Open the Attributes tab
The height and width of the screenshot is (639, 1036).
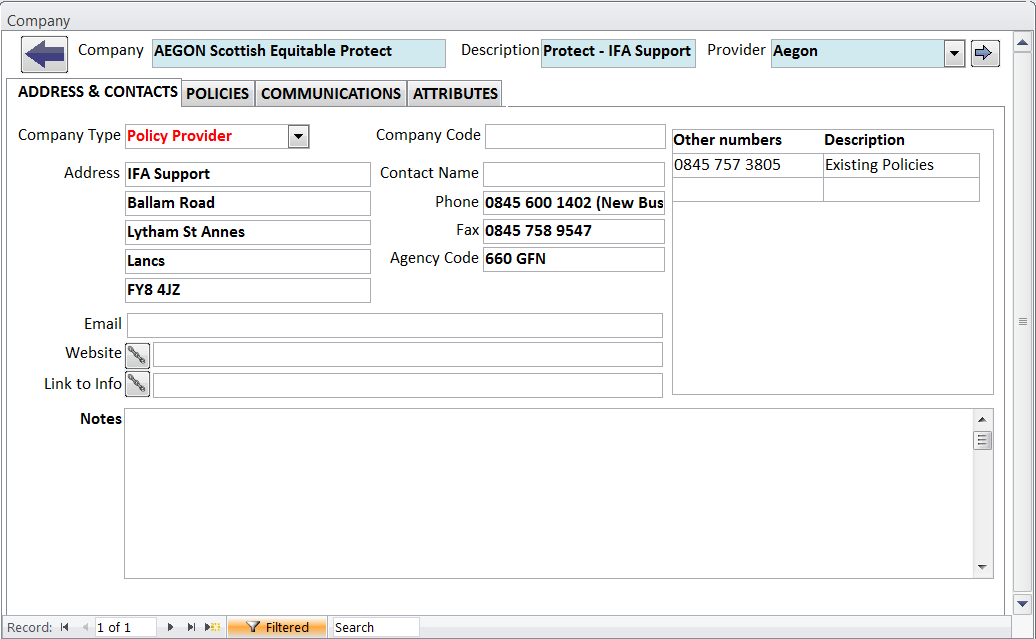455,94
